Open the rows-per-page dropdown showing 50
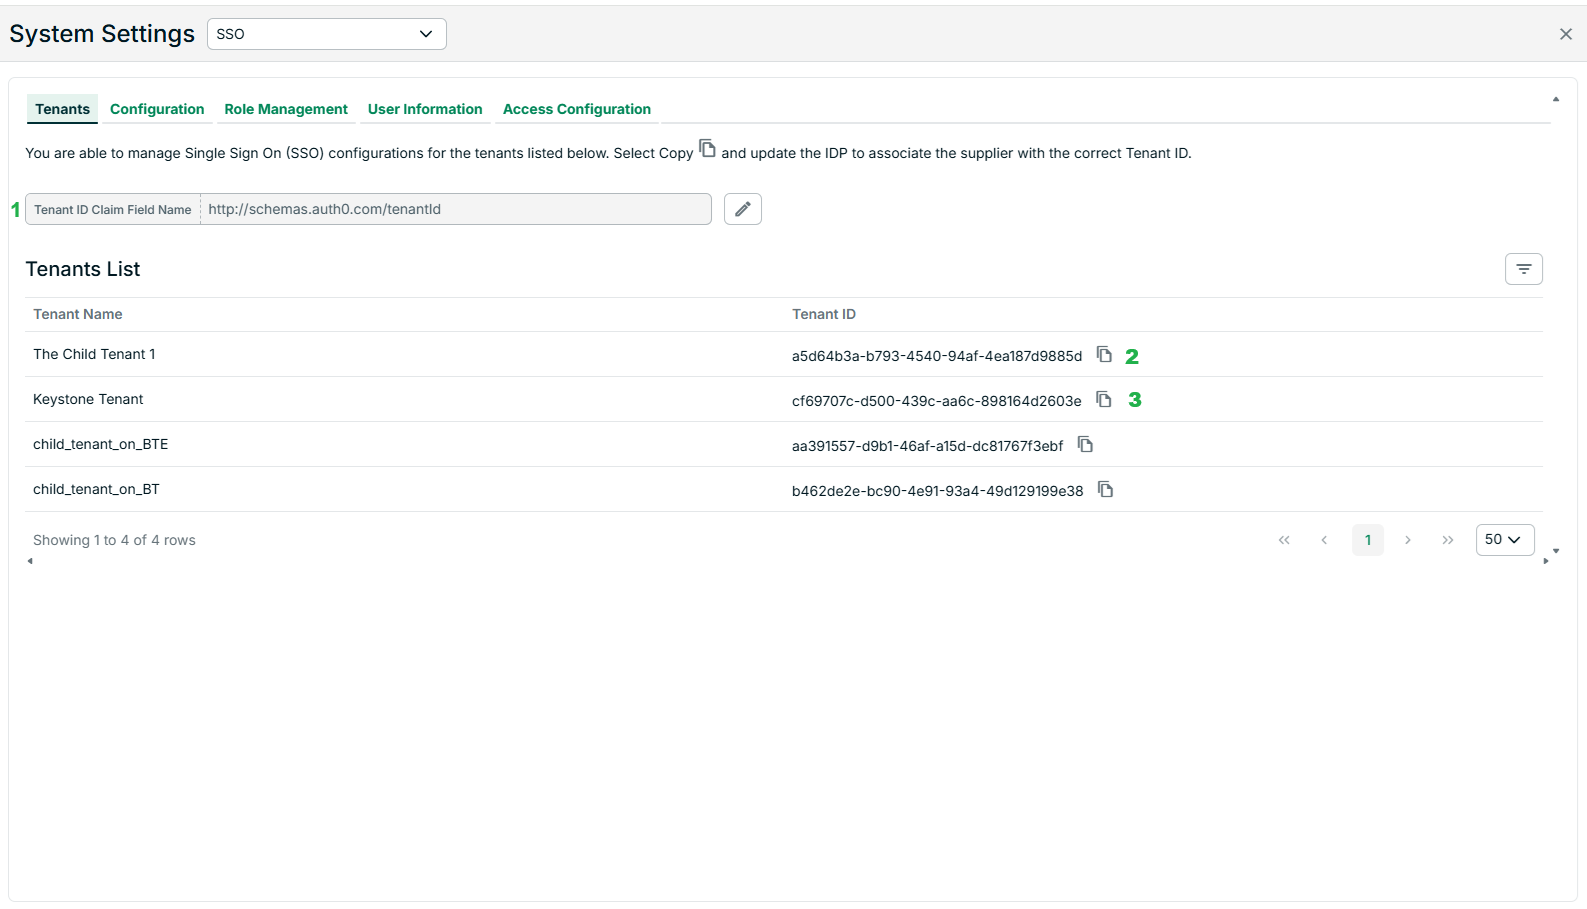Screen dimensions: 1587x909 click(1505, 540)
